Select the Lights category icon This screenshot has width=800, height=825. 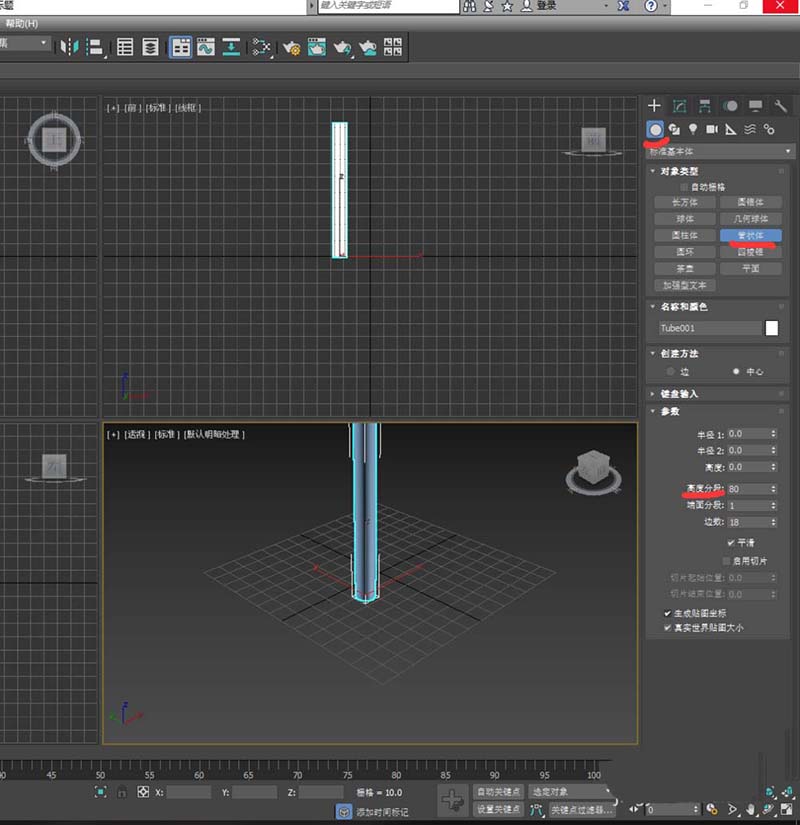click(693, 129)
